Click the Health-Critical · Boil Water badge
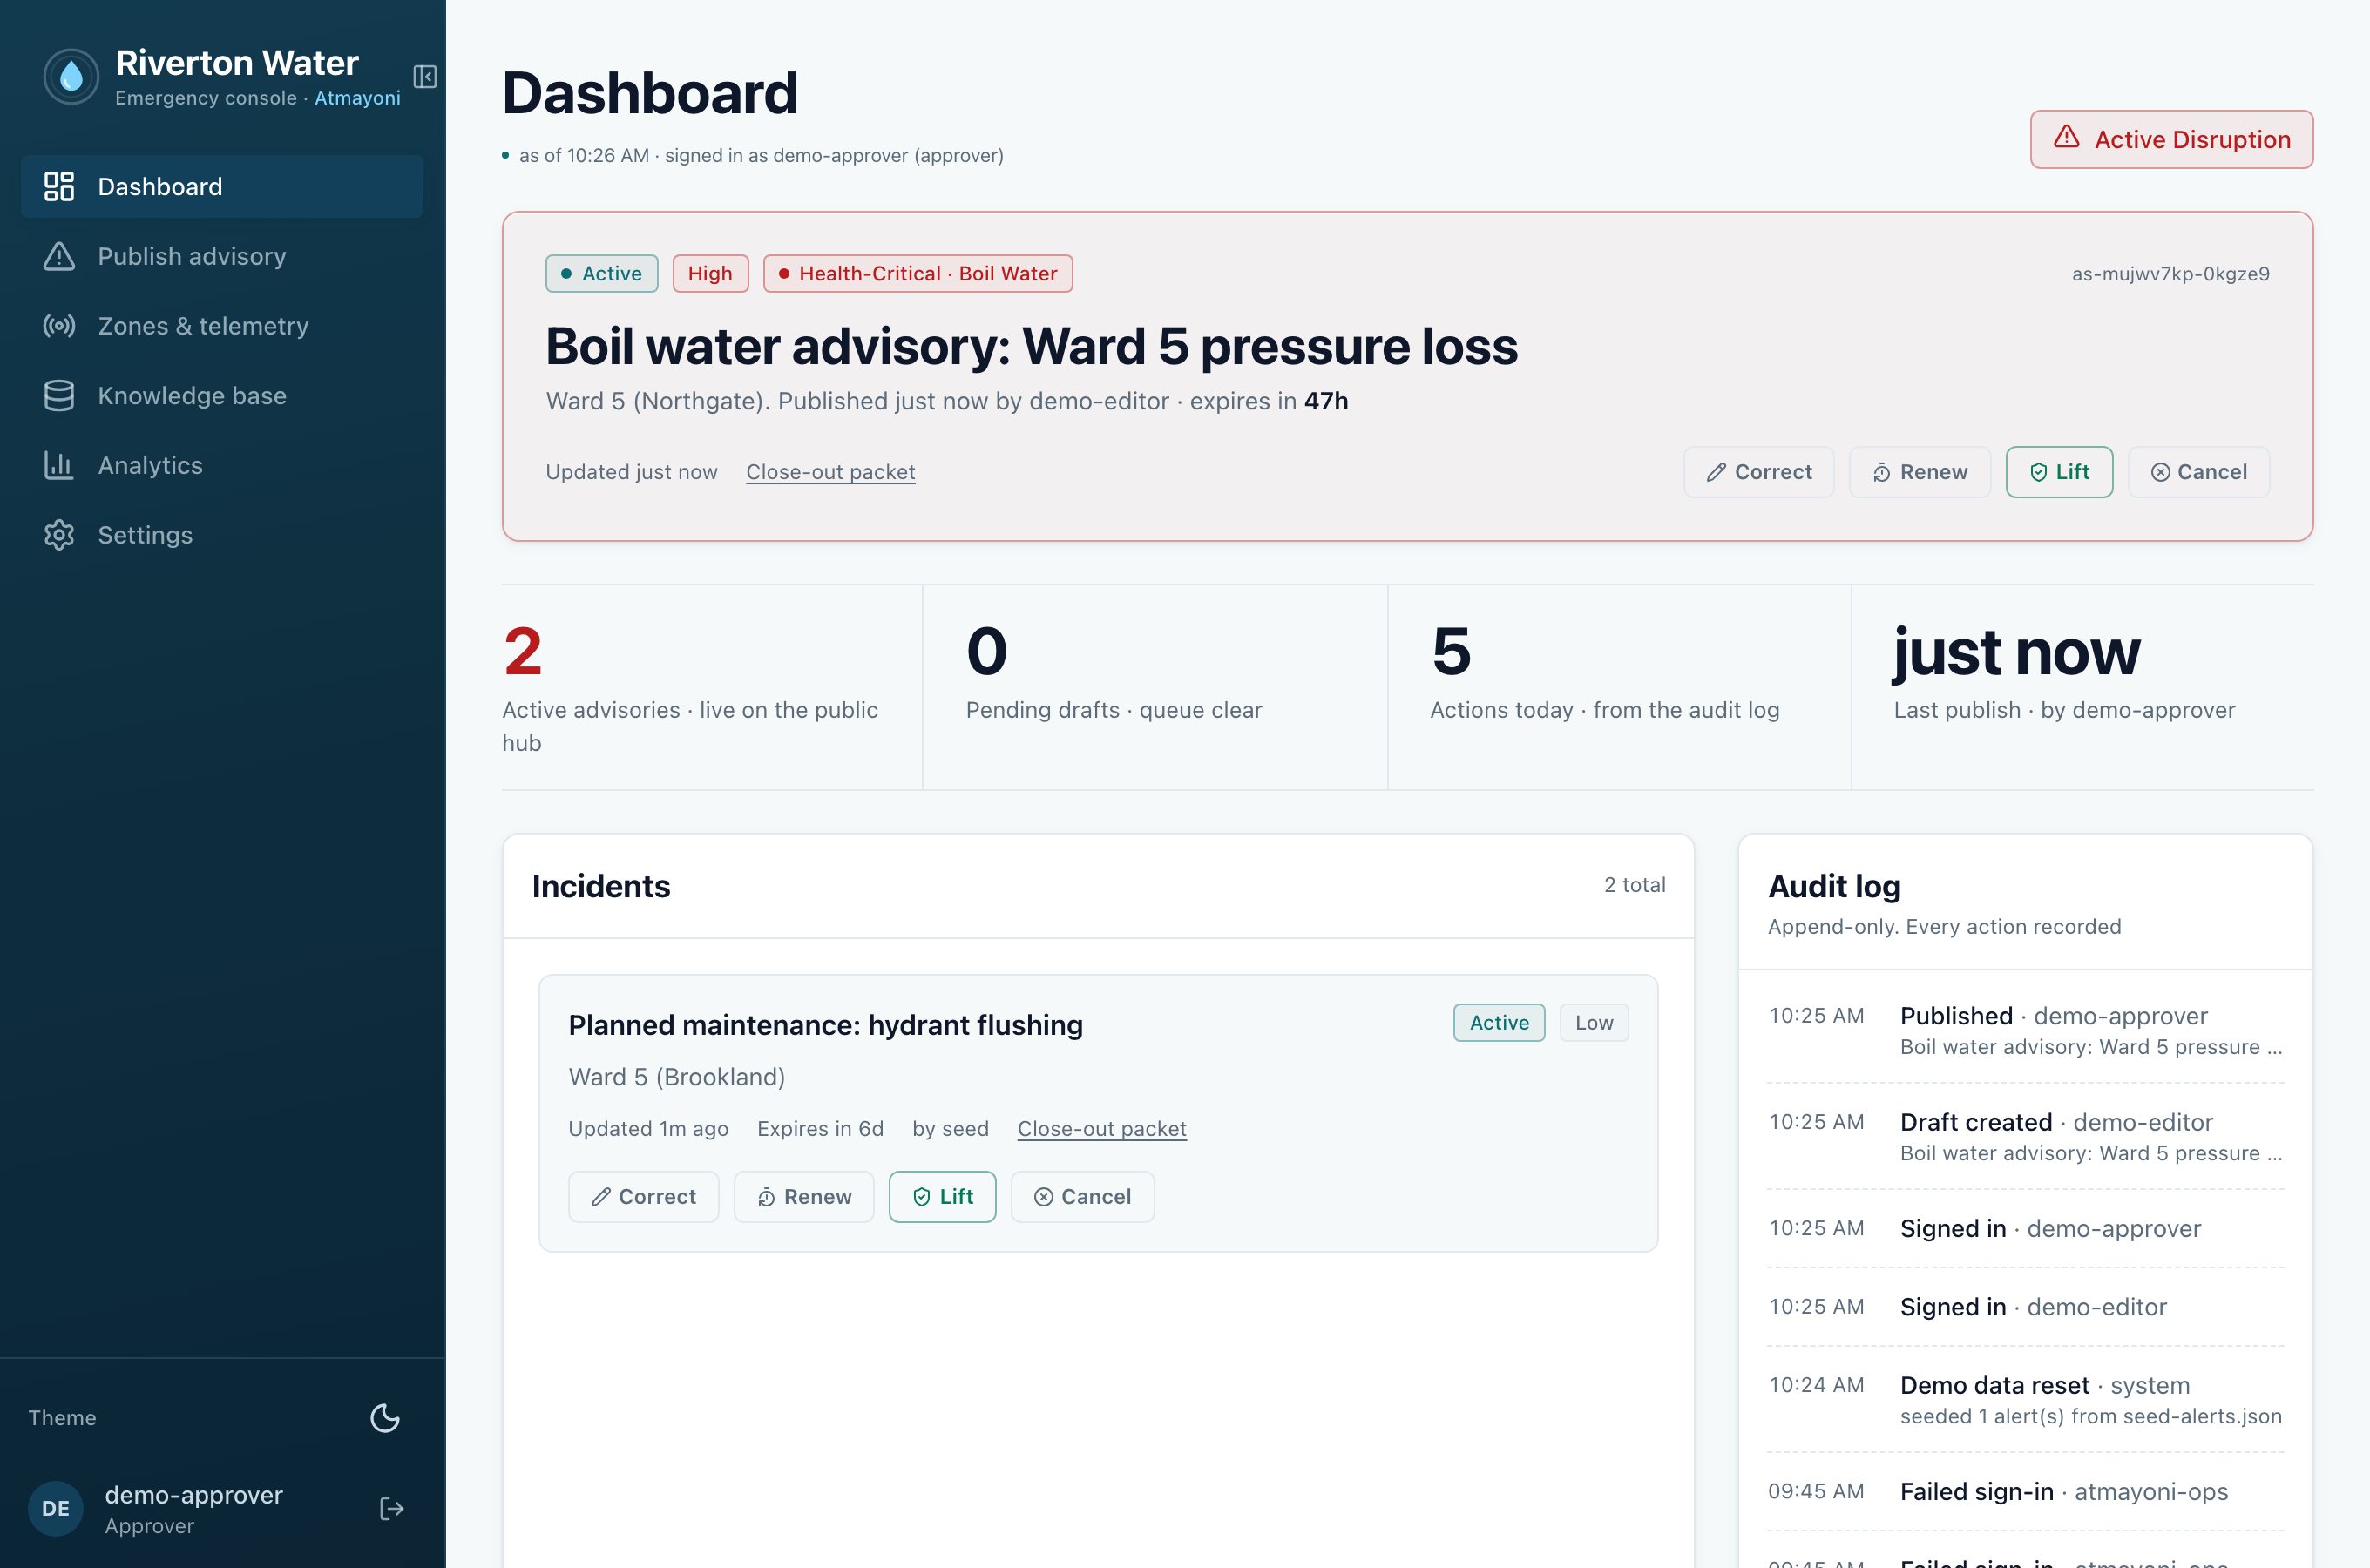The image size is (2370, 1568). [x=918, y=273]
